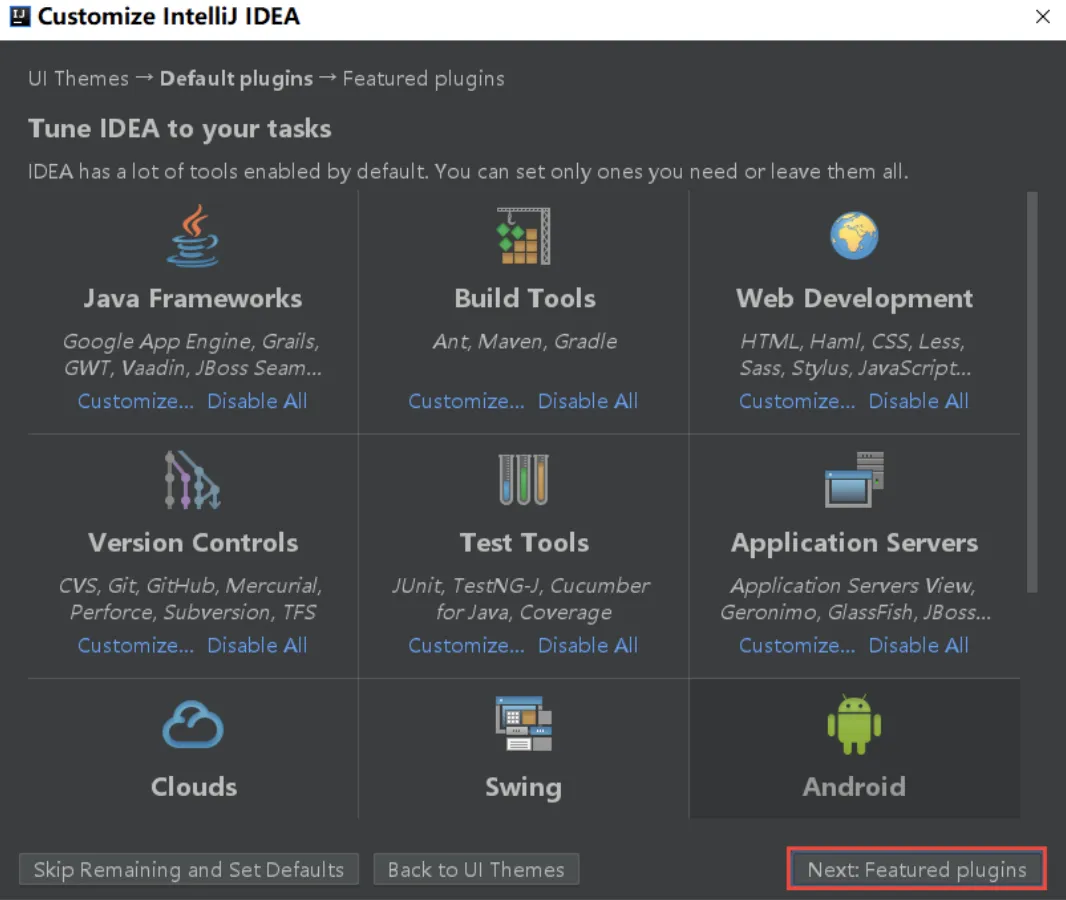The width and height of the screenshot is (1066, 900).
Task: Select the Java Frameworks heading
Action: pyautogui.click(x=193, y=298)
